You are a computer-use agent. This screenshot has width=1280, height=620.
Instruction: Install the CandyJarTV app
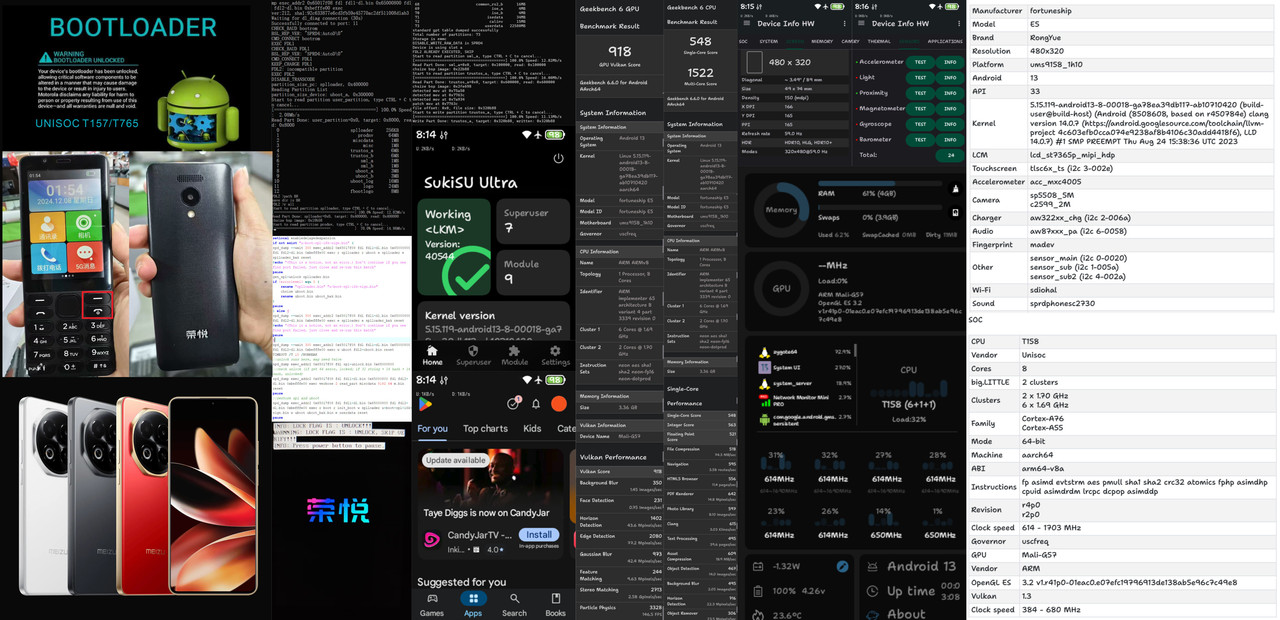point(539,535)
